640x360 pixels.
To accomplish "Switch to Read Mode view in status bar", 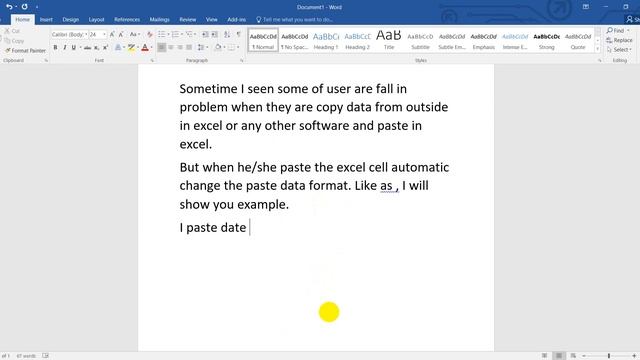I will click(544, 356).
